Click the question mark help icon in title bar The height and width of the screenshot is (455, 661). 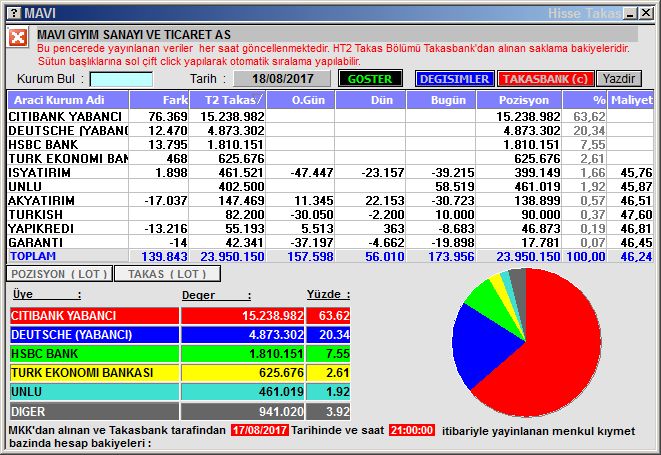14,13
